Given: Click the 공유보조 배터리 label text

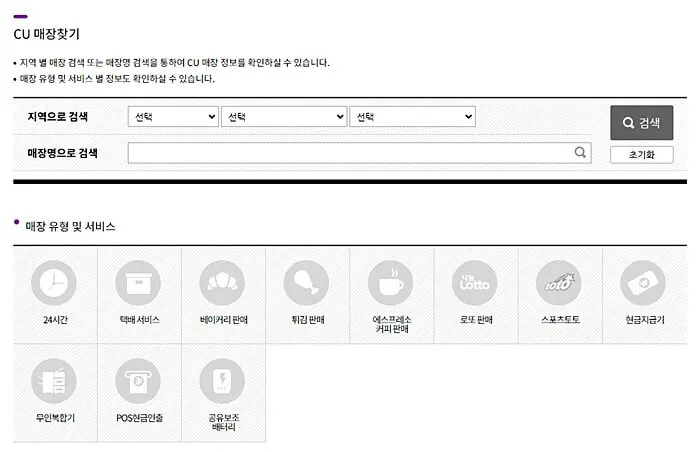Looking at the screenshot, I should [224, 423].
